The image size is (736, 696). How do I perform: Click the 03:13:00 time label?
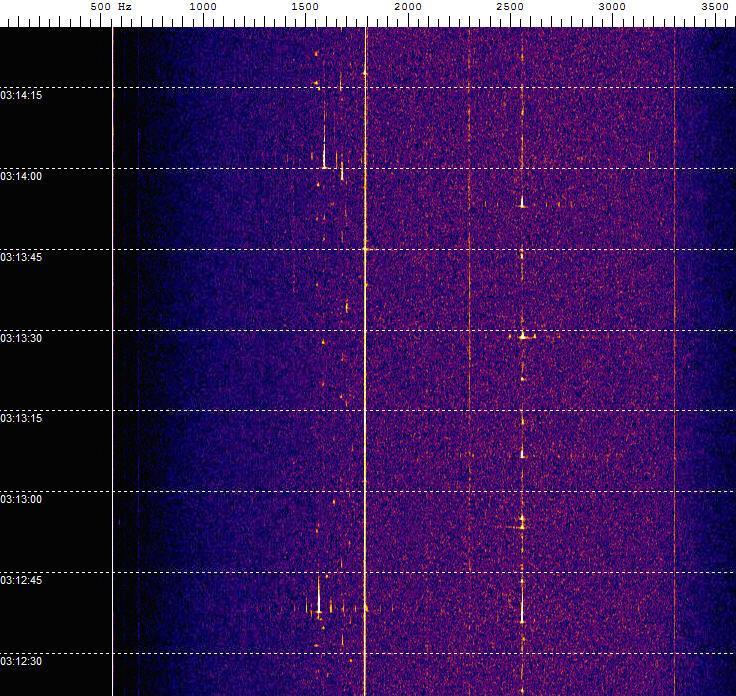tap(21, 499)
